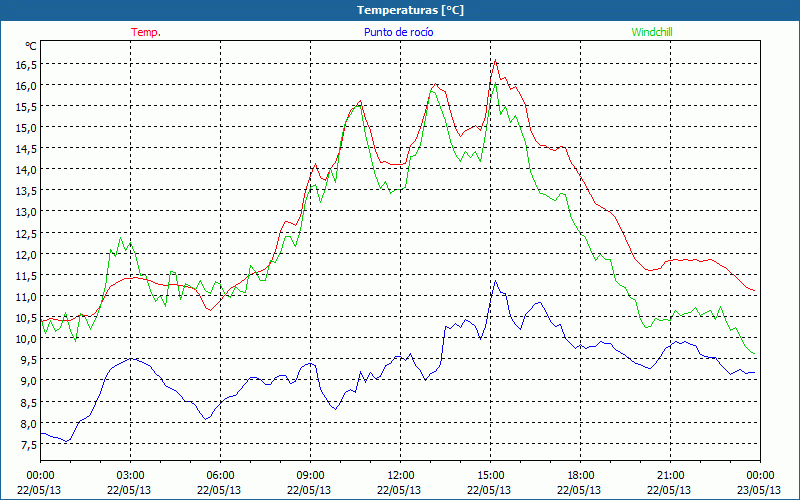Click the 16,5 y-axis value
The image size is (800, 500).
point(26,64)
